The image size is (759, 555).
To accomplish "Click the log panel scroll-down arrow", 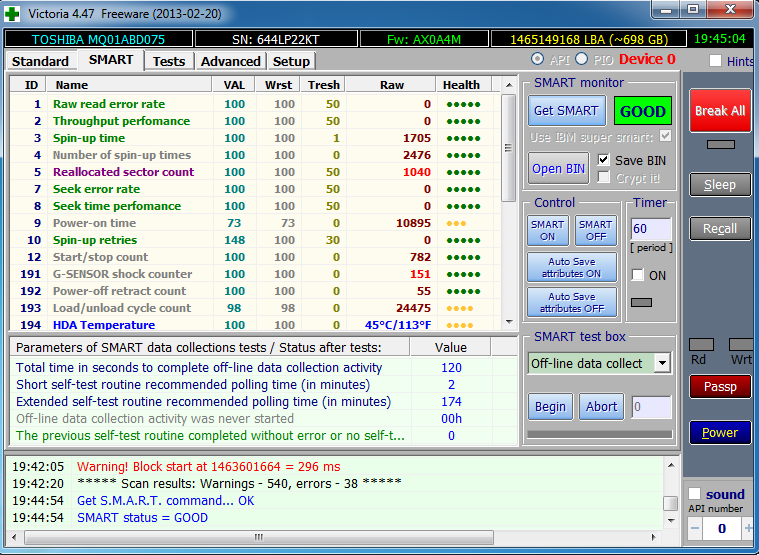I will click(x=671, y=521).
